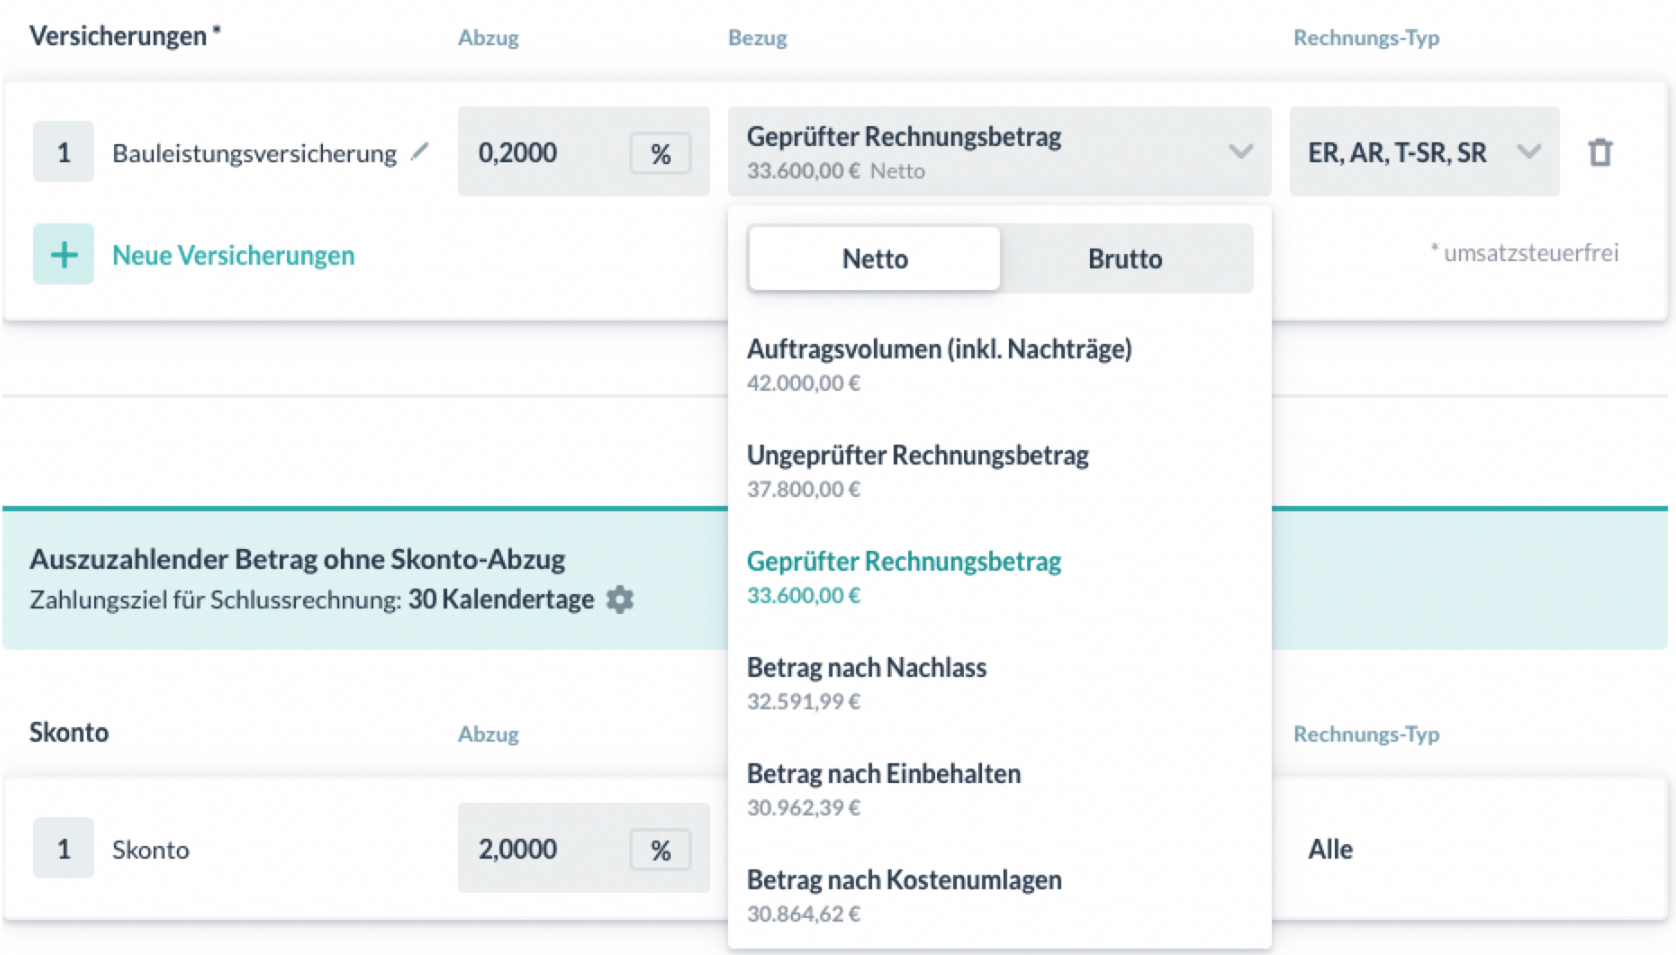Select Auftragsvolumen (inkl. Nachträge) option
This screenshot has width=1676, height=955.
[939, 363]
